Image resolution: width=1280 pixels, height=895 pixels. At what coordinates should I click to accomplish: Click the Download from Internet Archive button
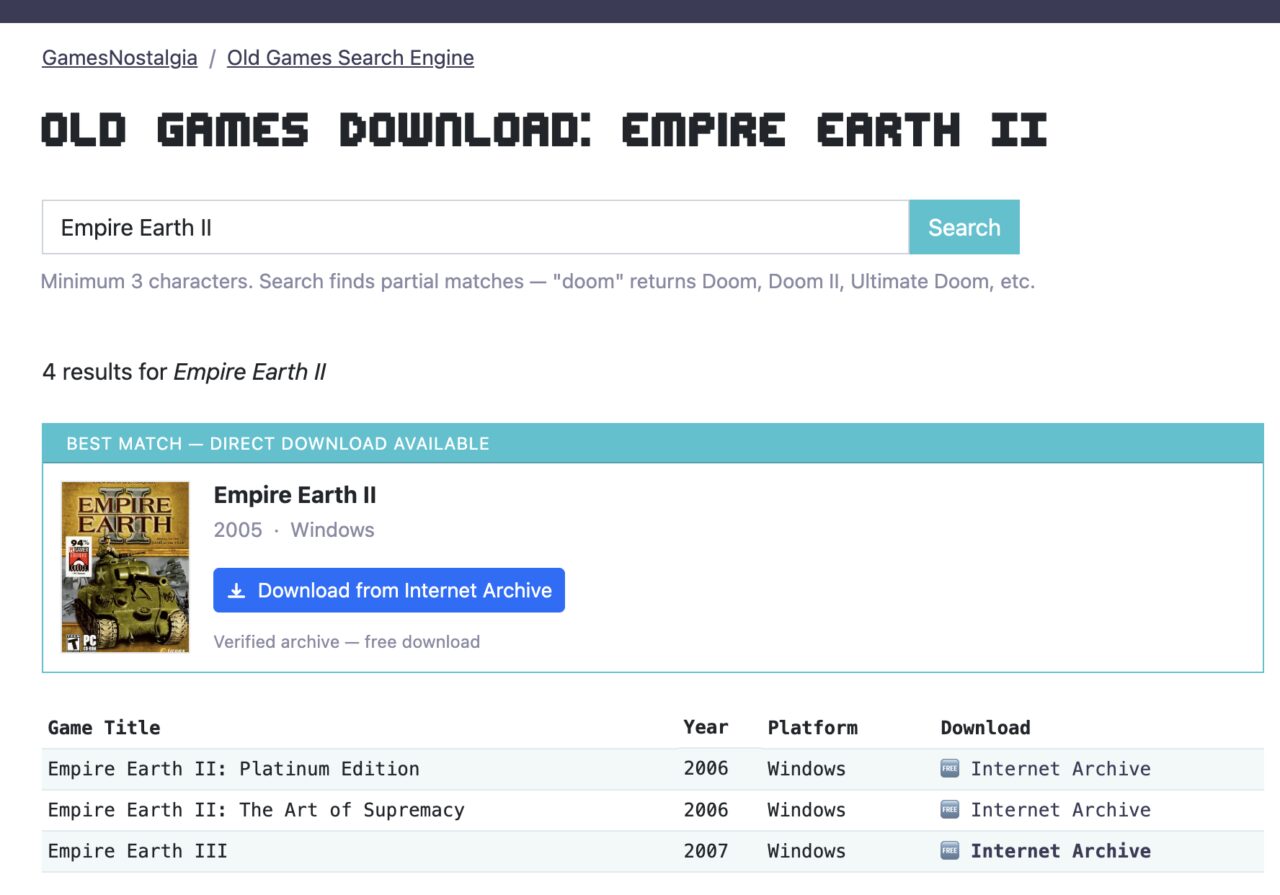coord(389,590)
